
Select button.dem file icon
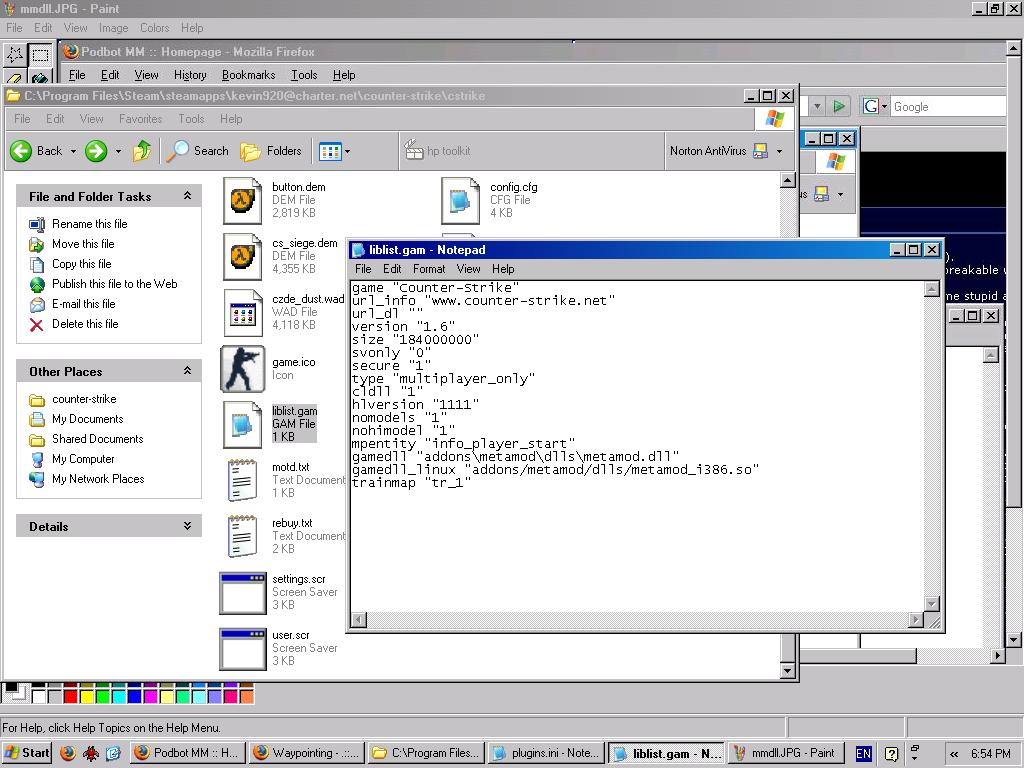(242, 200)
